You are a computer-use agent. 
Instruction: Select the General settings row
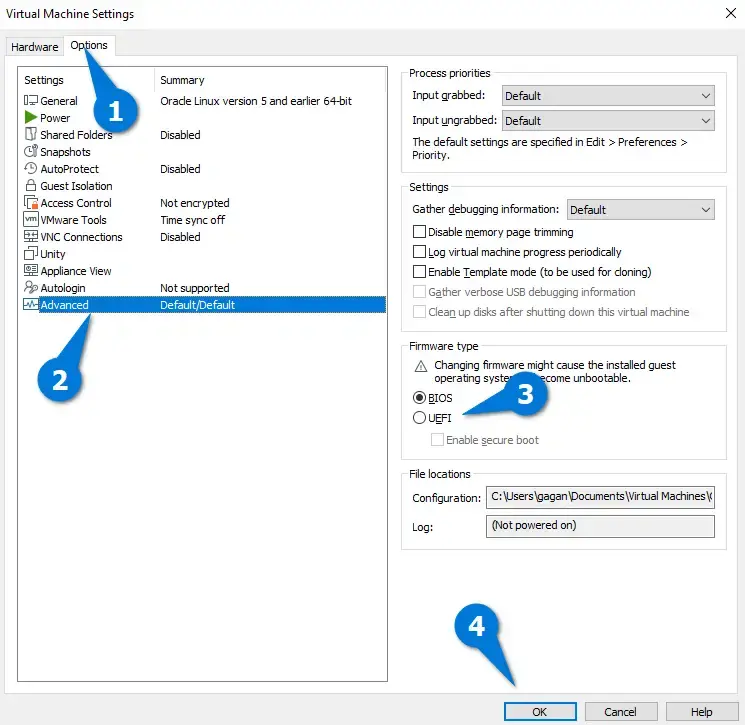pyautogui.click(x=204, y=101)
